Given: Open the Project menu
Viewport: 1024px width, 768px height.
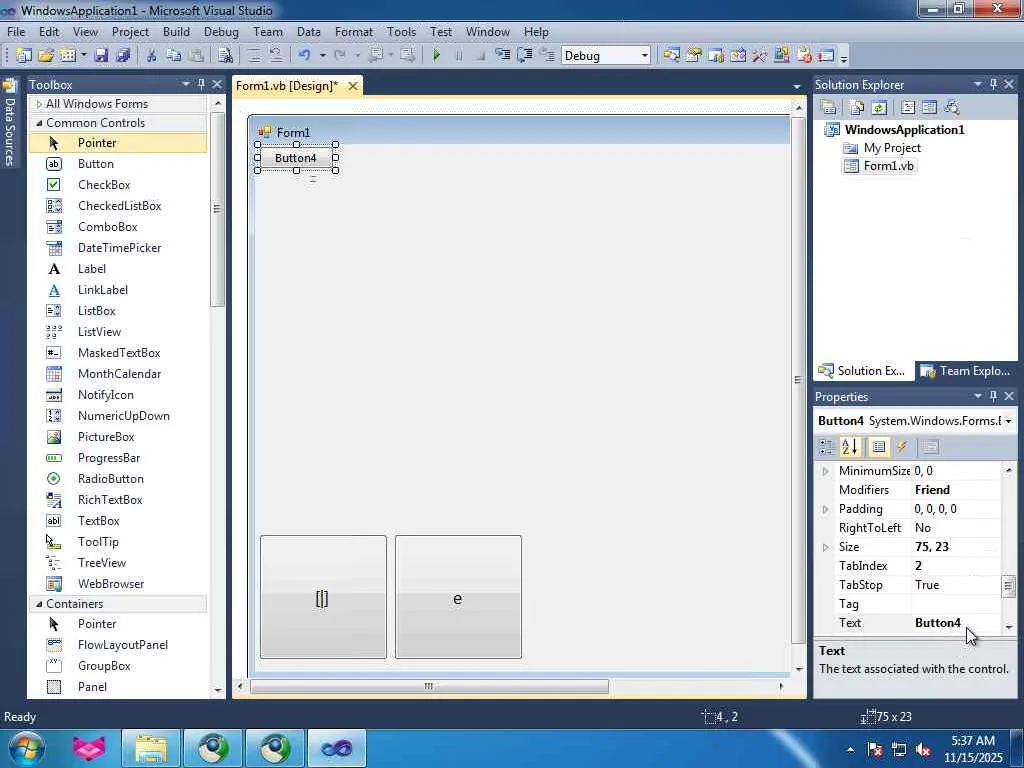Looking at the screenshot, I should (130, 31).
